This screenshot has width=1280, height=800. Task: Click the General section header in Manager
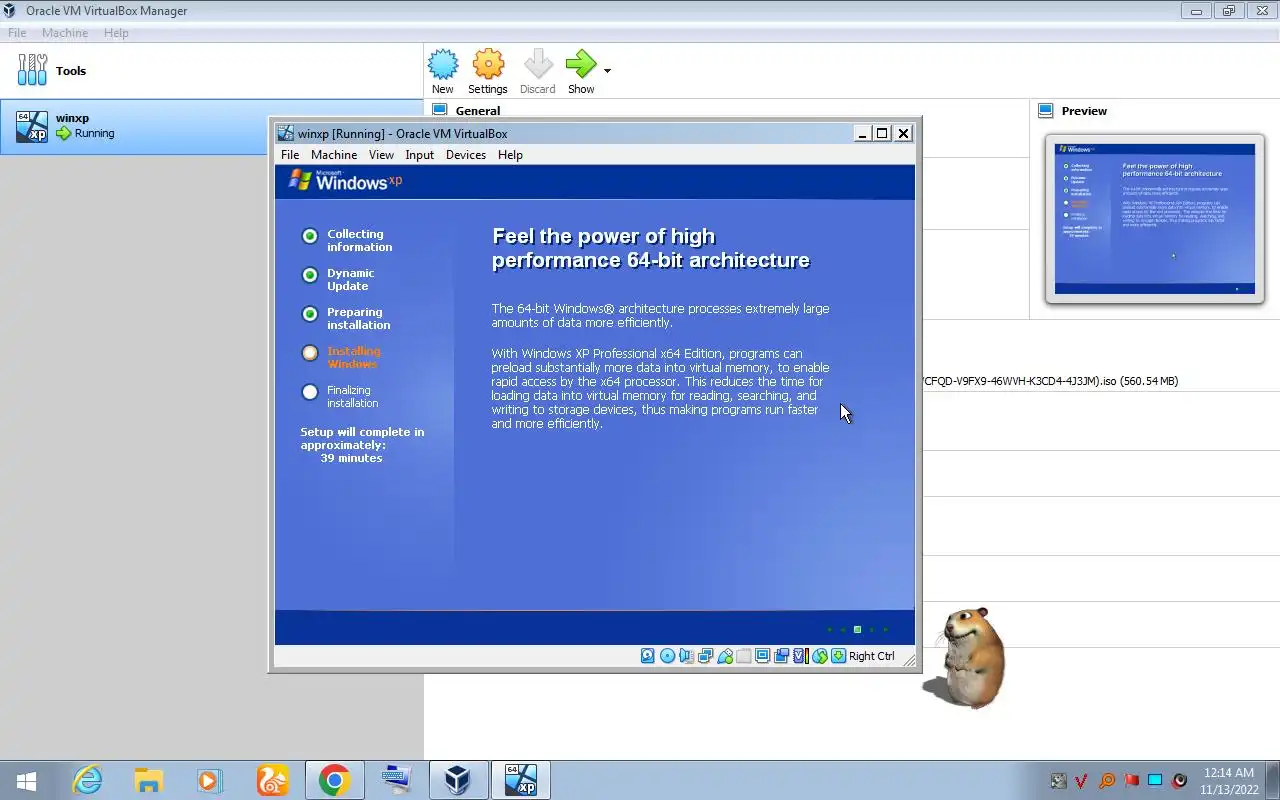477,111
